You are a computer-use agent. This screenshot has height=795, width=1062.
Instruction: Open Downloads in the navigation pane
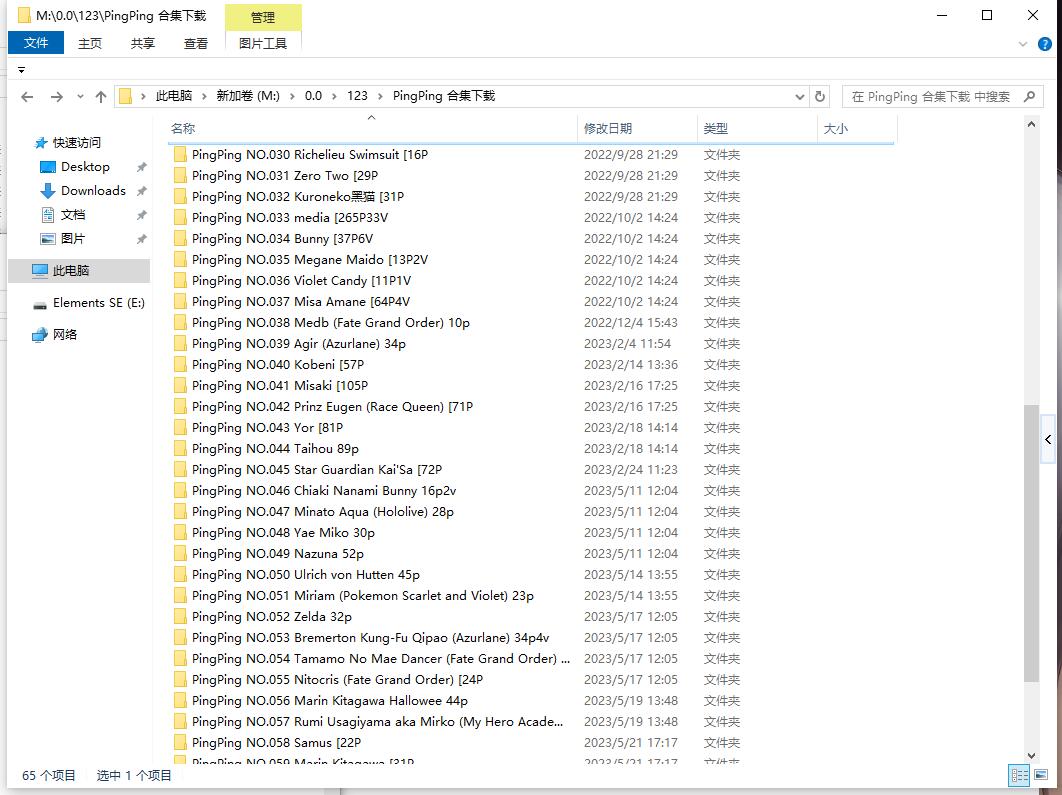[x=93, y=191]
